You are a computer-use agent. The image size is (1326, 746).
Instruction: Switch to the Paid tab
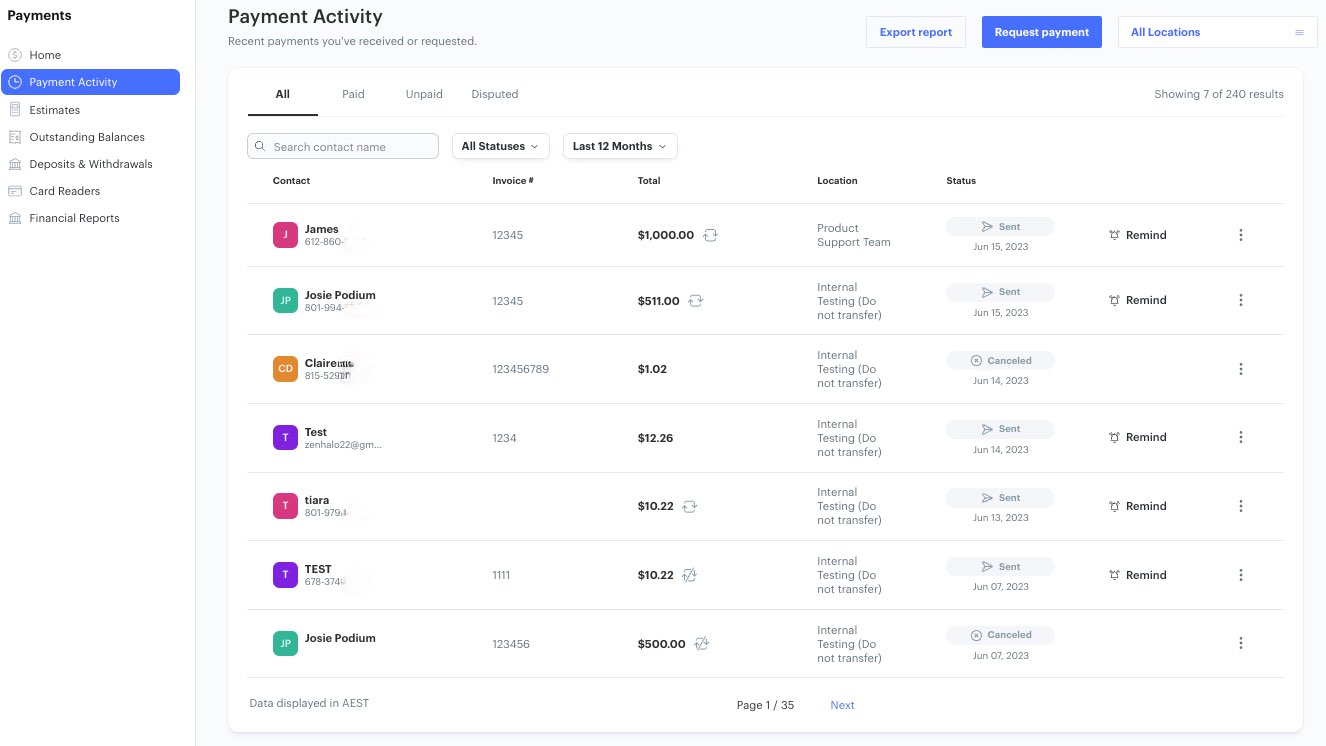353,93
